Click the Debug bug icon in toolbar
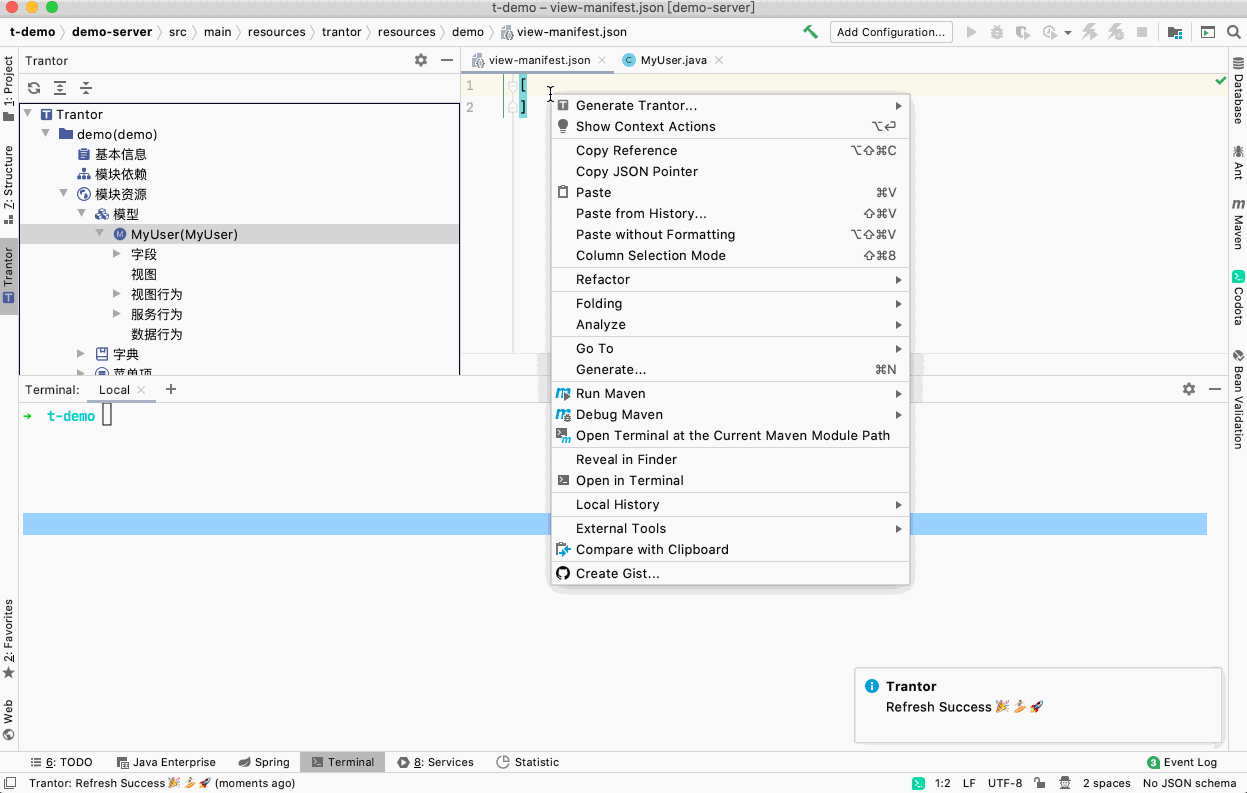Screen dimensions: 1247x793 pyautogui.click(x=996, y=32)
